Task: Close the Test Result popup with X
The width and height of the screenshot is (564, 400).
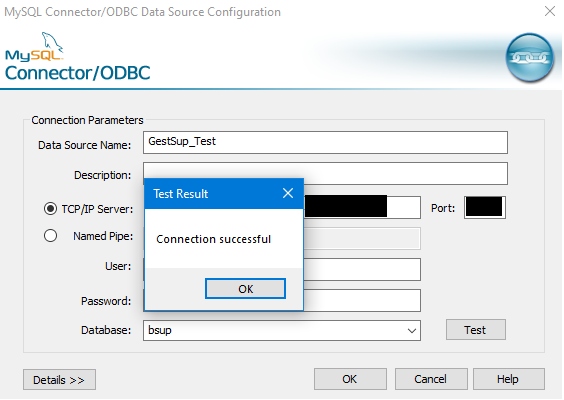Action: pos(288,193)
